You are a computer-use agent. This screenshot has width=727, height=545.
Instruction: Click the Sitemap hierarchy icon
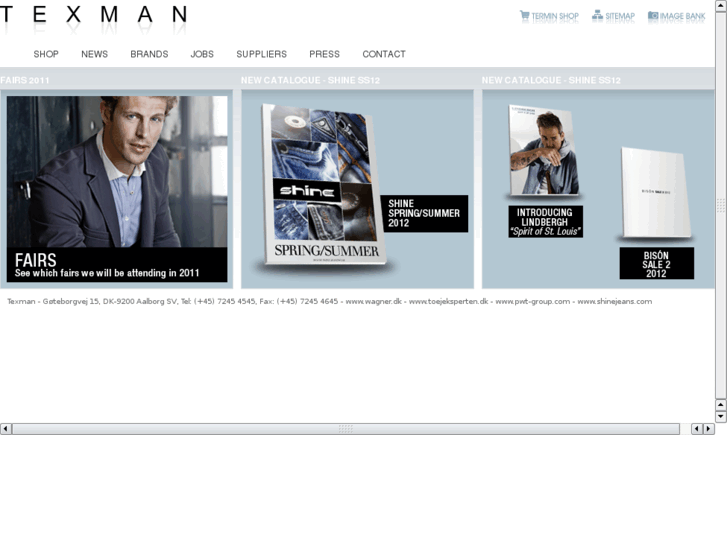(x=597, y=16)
